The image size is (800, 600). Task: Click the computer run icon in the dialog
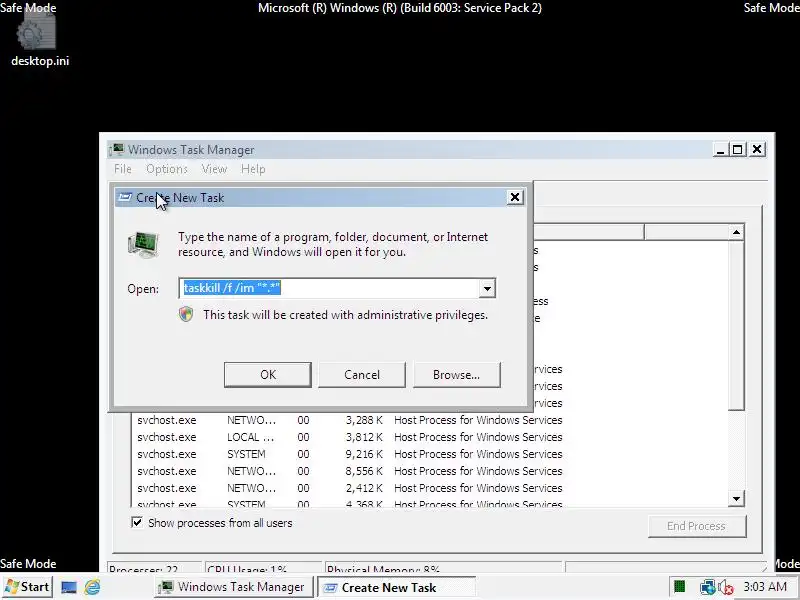click(143, 244)
